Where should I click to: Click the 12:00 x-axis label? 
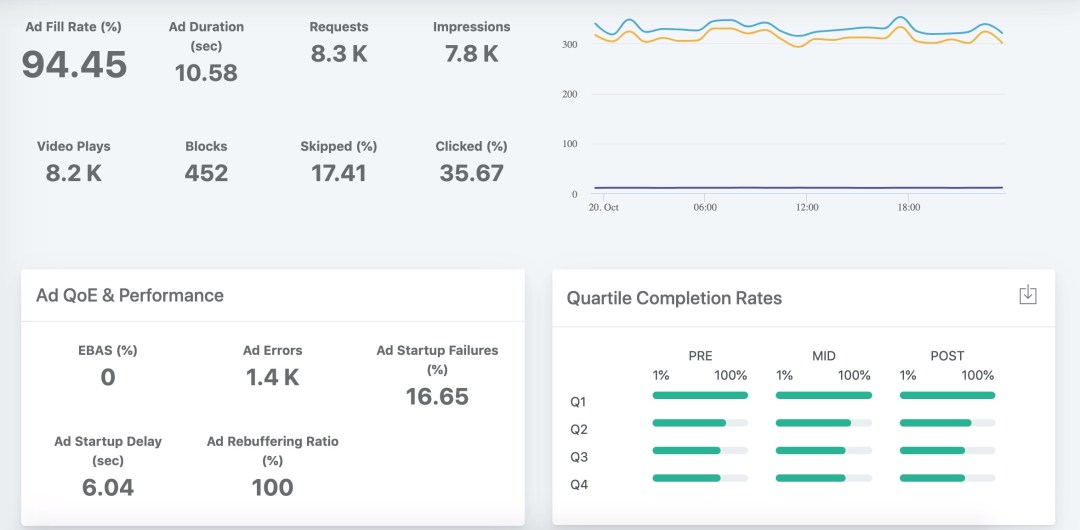coord(807,207)
